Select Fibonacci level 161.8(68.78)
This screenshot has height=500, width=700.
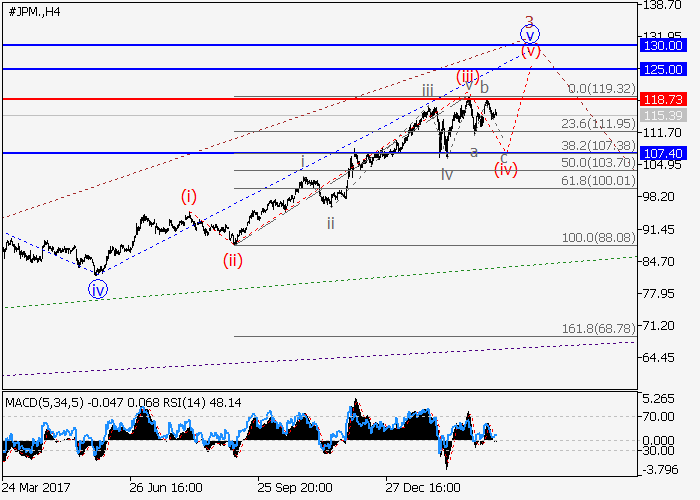[598, 329]
